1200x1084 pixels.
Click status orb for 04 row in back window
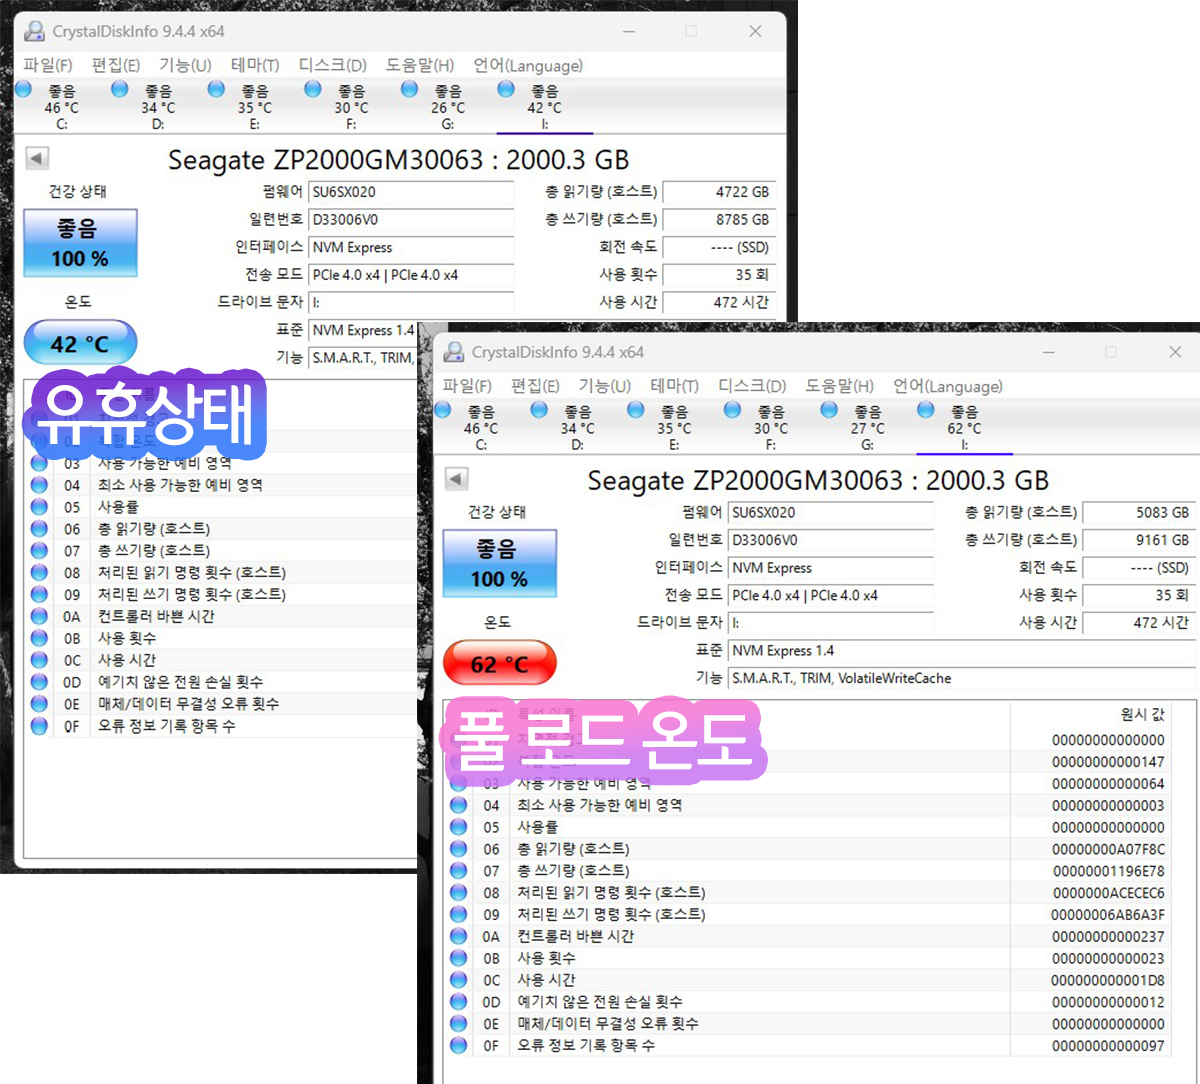(x=39, y=485)
